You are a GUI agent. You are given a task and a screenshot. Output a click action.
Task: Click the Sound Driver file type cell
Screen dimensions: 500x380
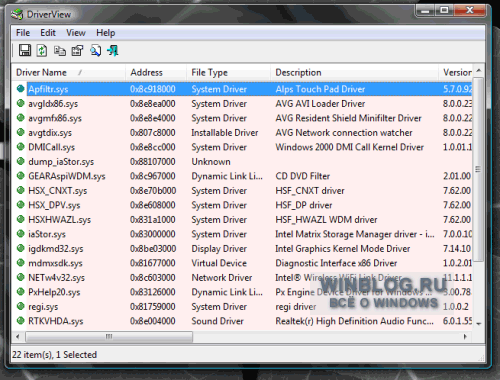(x=218, y=321)
